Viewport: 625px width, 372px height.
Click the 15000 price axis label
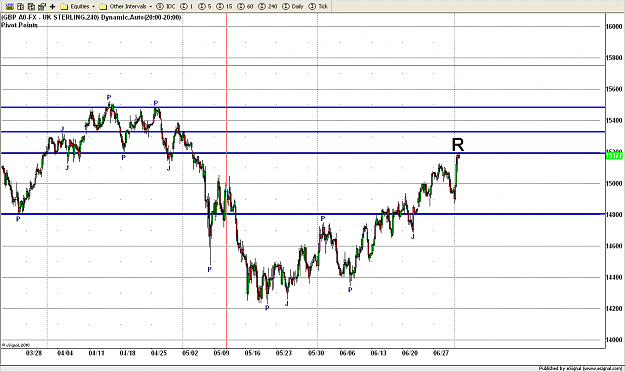[614, 183]
